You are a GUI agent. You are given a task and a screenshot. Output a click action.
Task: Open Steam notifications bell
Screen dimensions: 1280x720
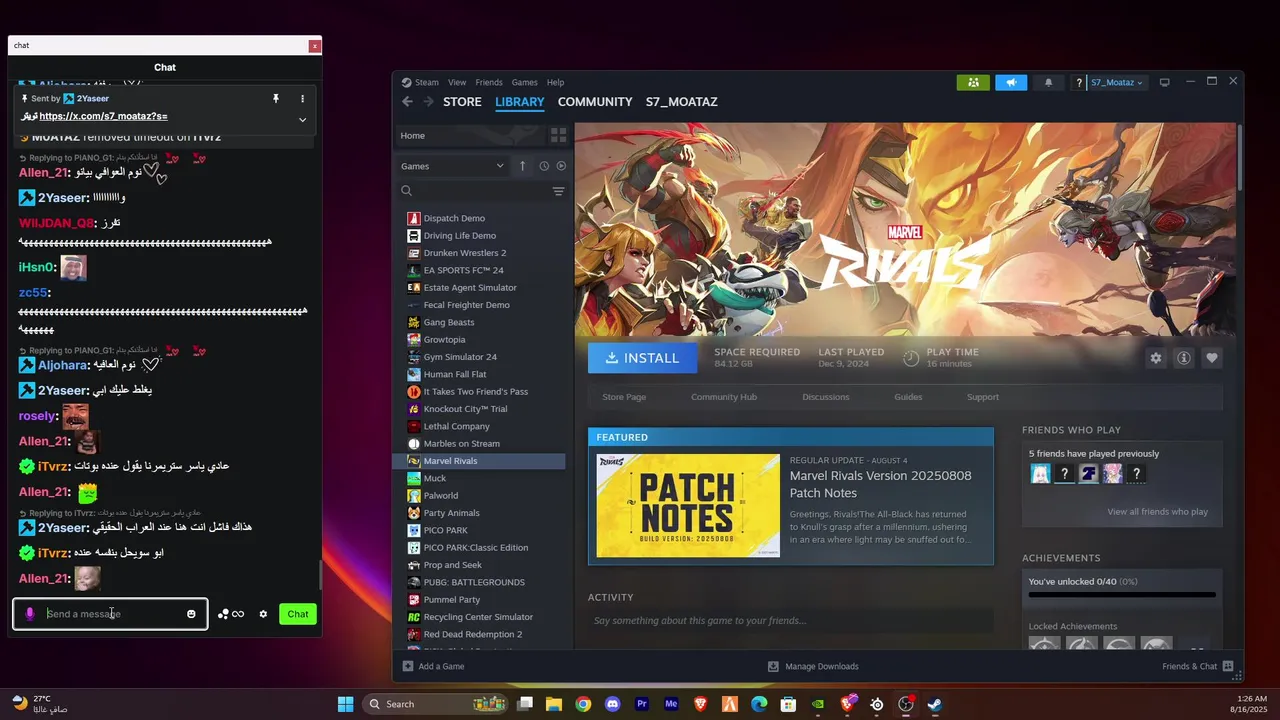click(x=1048, y=83)
